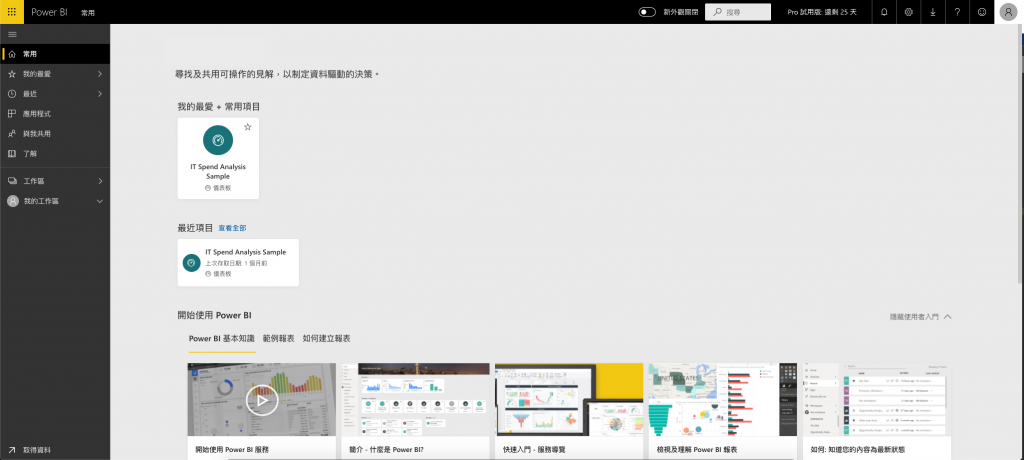Expand the 我的最愛 flyout chevron
Screen dimensions: 1024x460
tap(100, 74)
